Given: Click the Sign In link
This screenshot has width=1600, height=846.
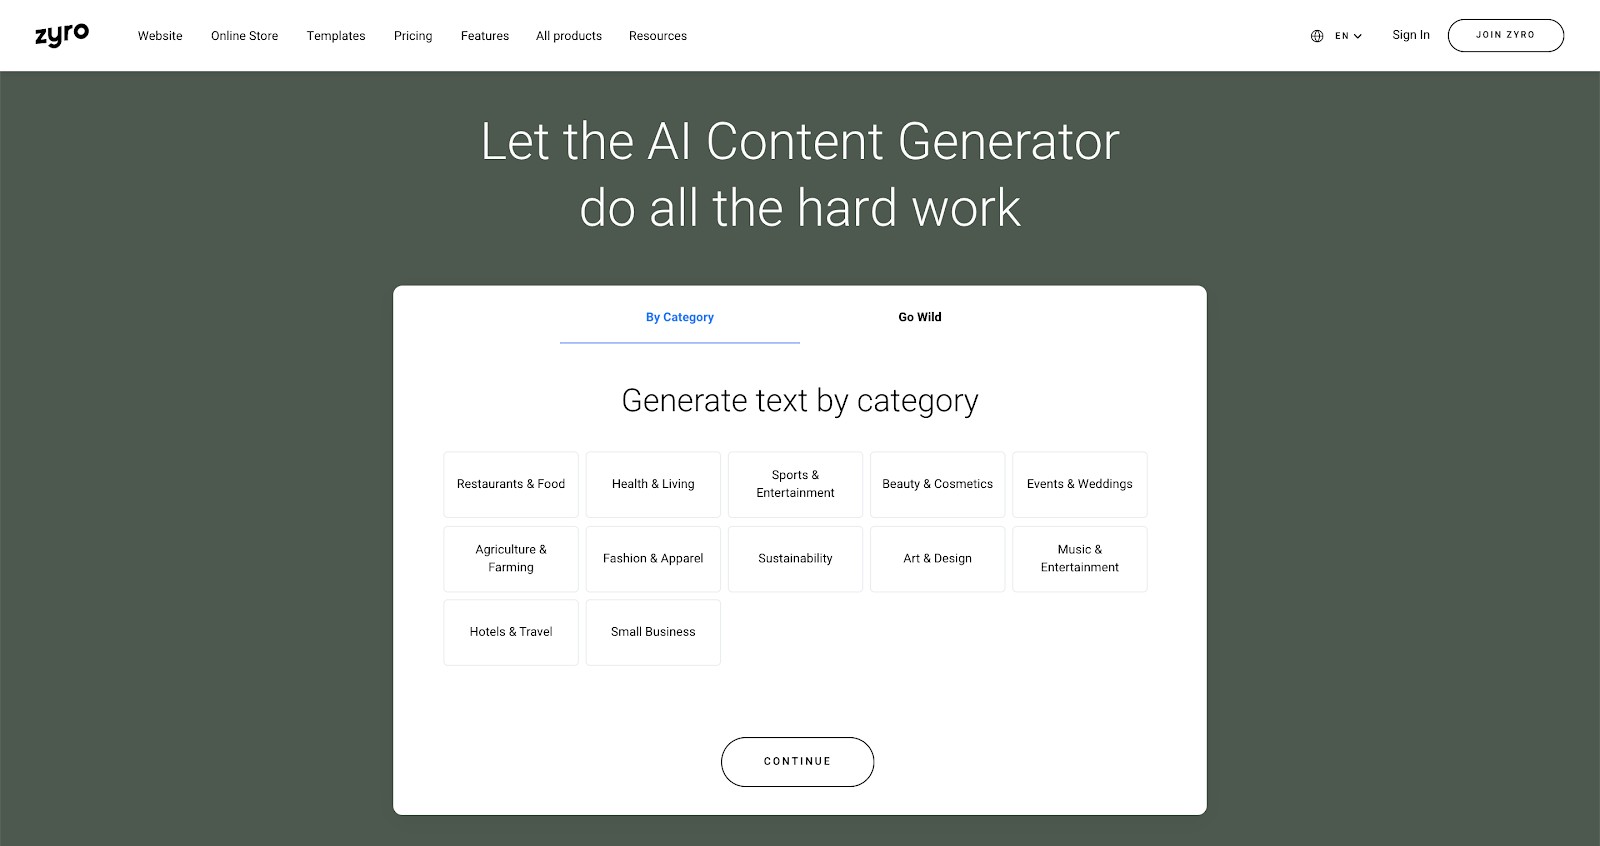Looking at the screenshot, I should point(1411,35).
